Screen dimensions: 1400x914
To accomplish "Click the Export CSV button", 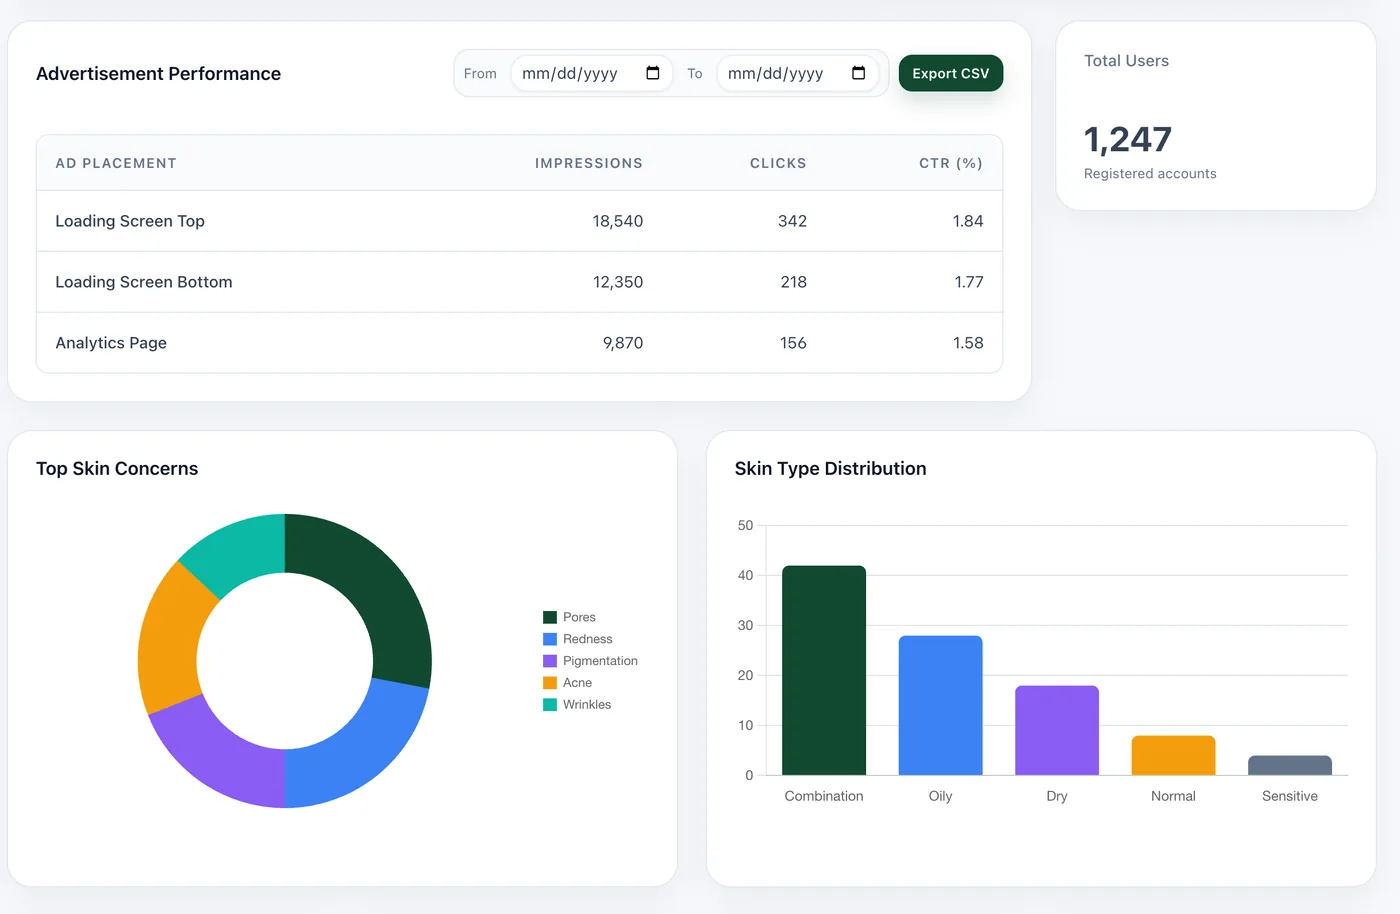I will pos(951,73).
